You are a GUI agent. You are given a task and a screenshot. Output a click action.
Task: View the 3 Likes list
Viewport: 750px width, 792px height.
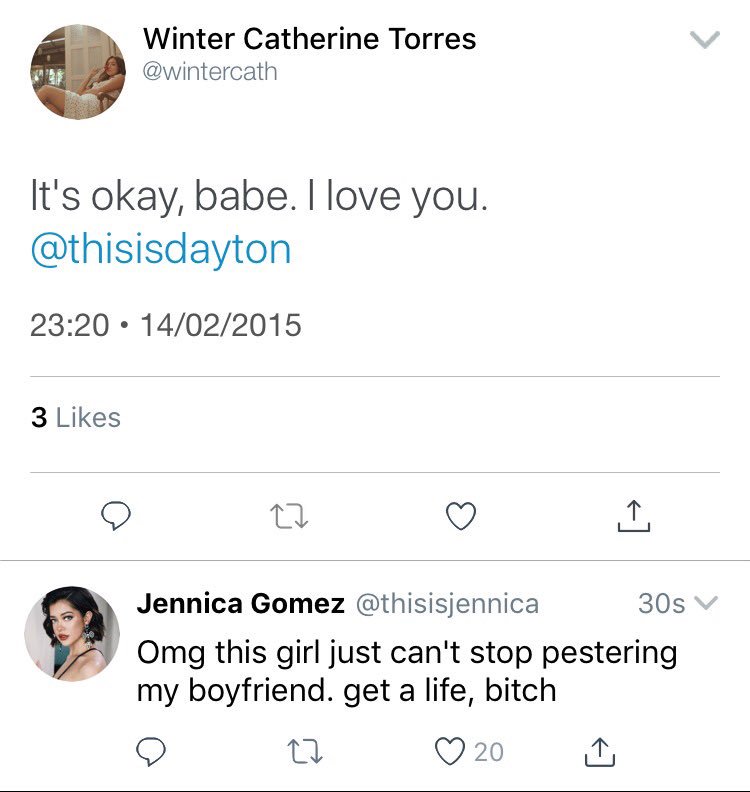75,417
